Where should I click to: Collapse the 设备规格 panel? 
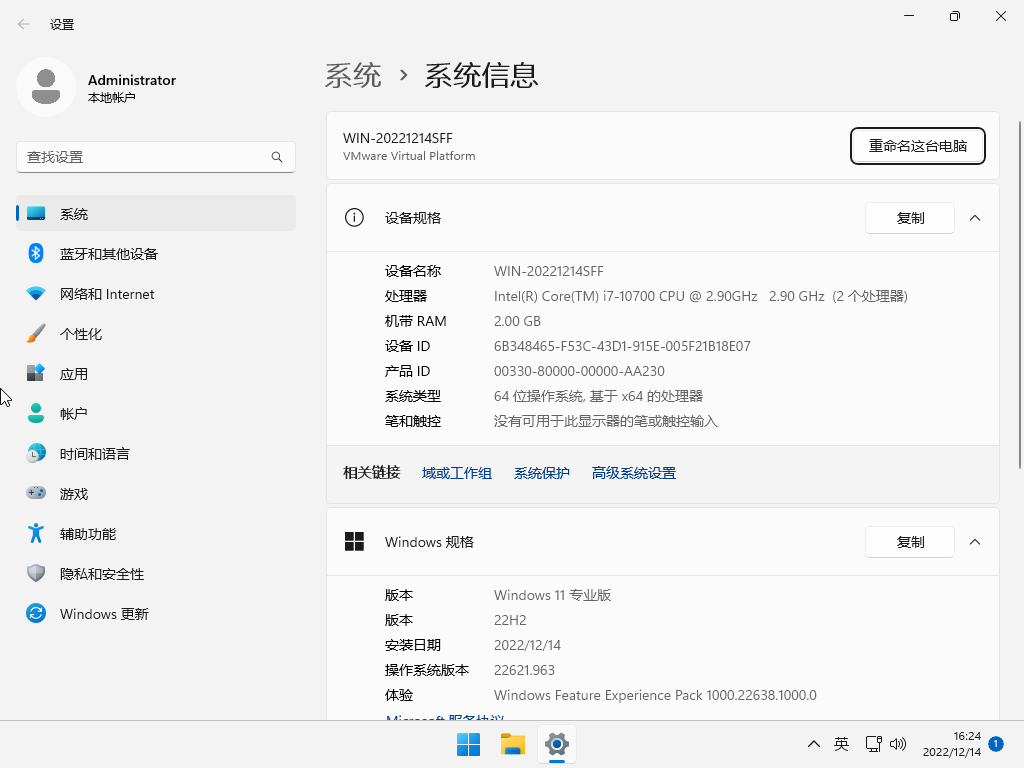point(975,217)
